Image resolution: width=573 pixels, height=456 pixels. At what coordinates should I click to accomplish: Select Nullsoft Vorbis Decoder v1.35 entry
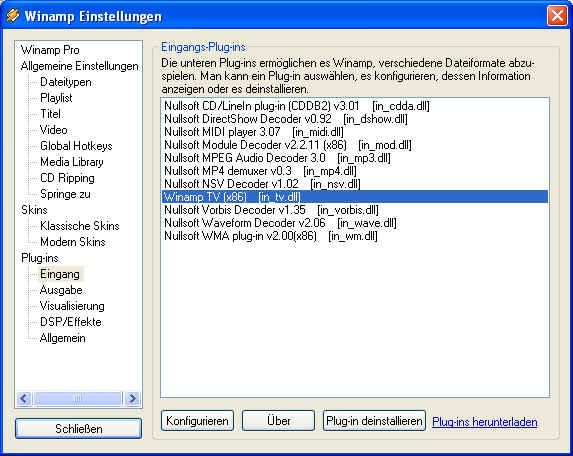tap(271, 210)
